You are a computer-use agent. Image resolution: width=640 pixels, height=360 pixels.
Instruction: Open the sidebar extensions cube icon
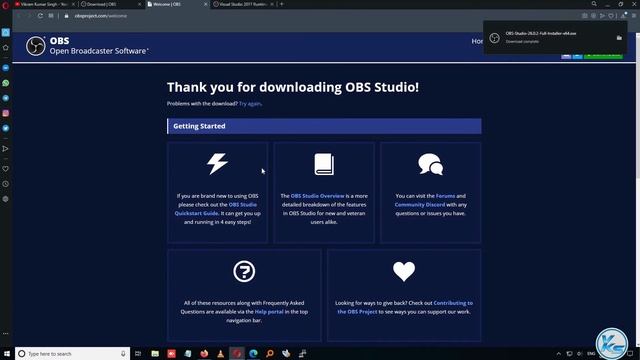pos(6,199)
